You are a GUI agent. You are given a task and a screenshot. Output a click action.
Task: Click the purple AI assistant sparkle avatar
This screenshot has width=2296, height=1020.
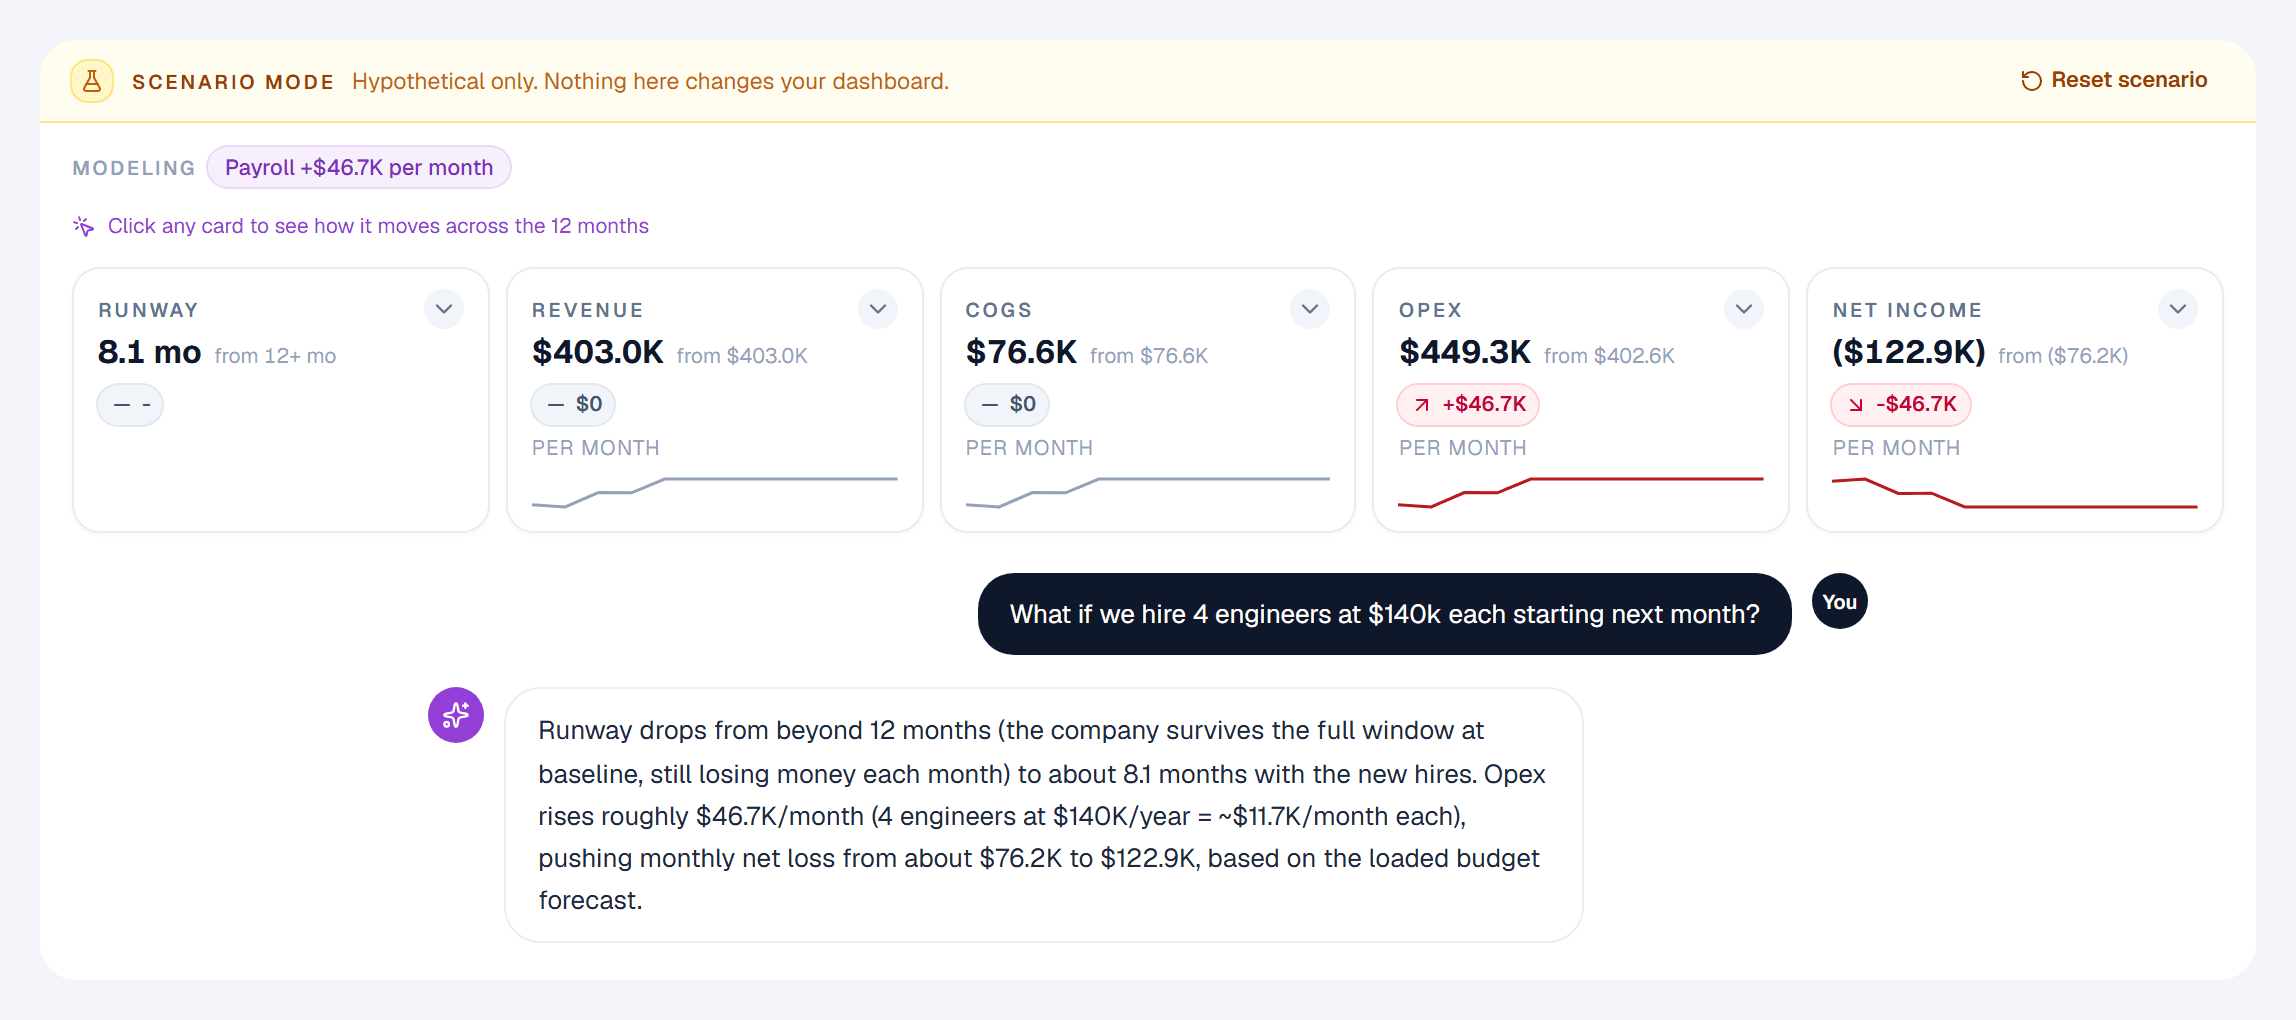[456, 715]
